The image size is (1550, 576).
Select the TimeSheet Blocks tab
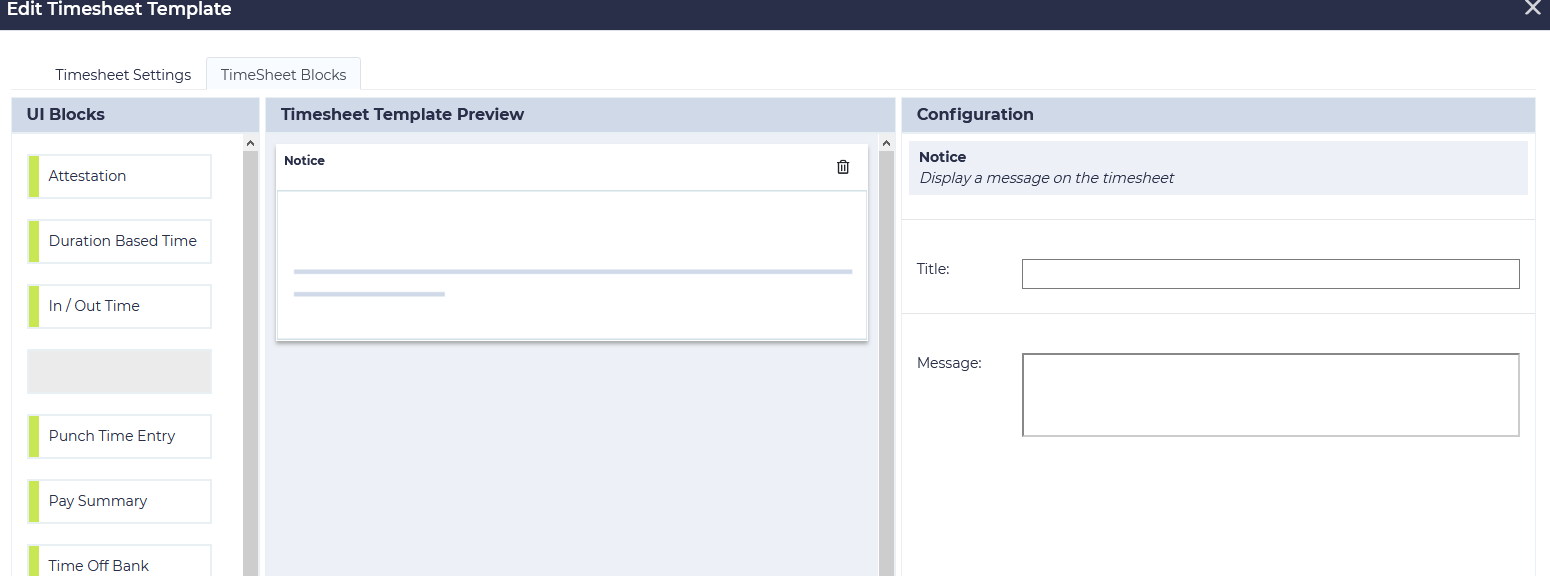283,75
